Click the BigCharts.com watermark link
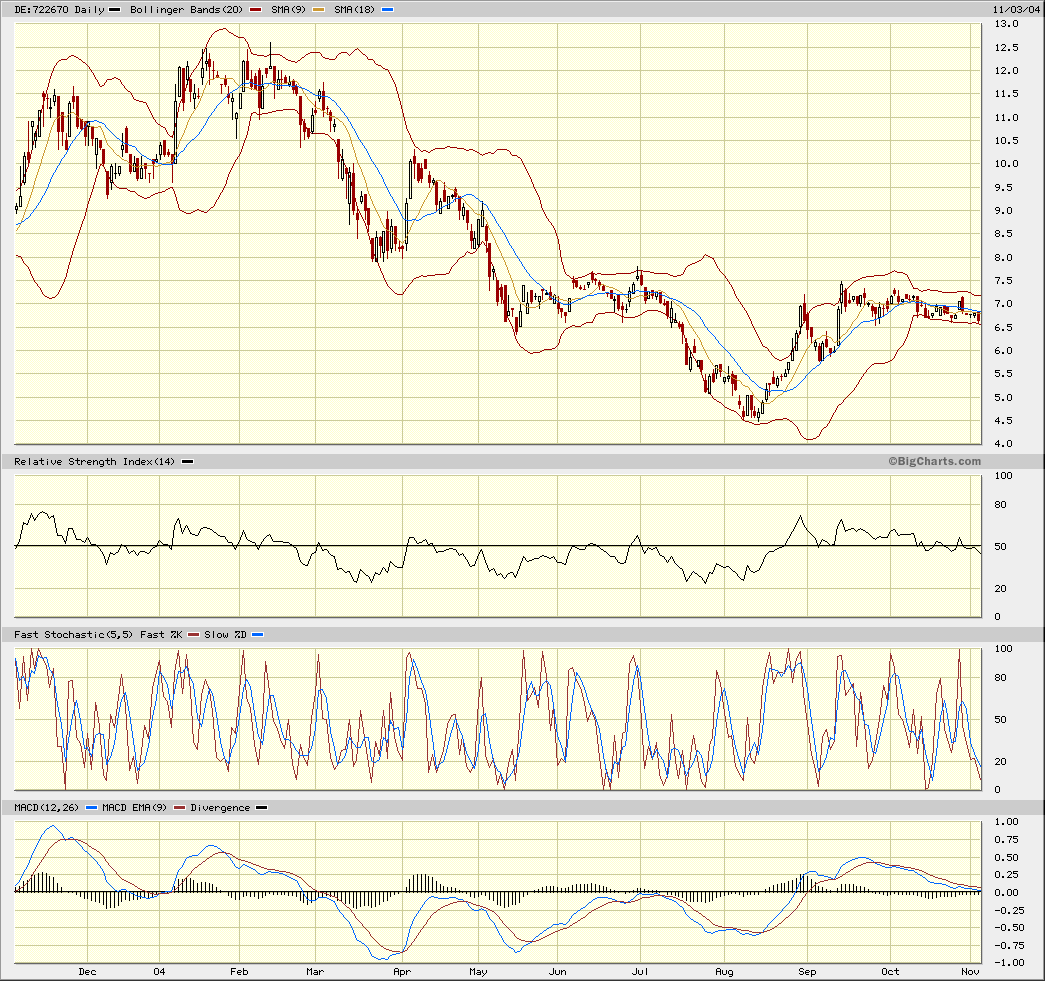 (x=934, y=461)
